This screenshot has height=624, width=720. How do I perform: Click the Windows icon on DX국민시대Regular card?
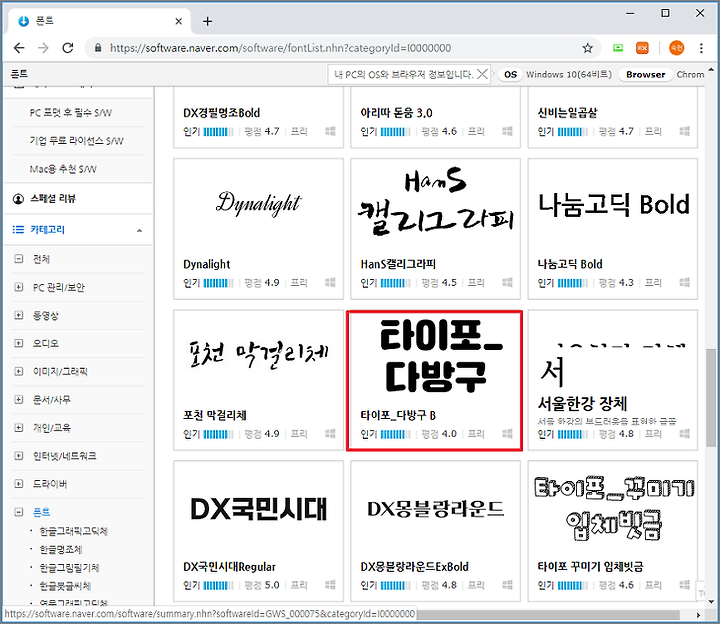pos(330,585)
